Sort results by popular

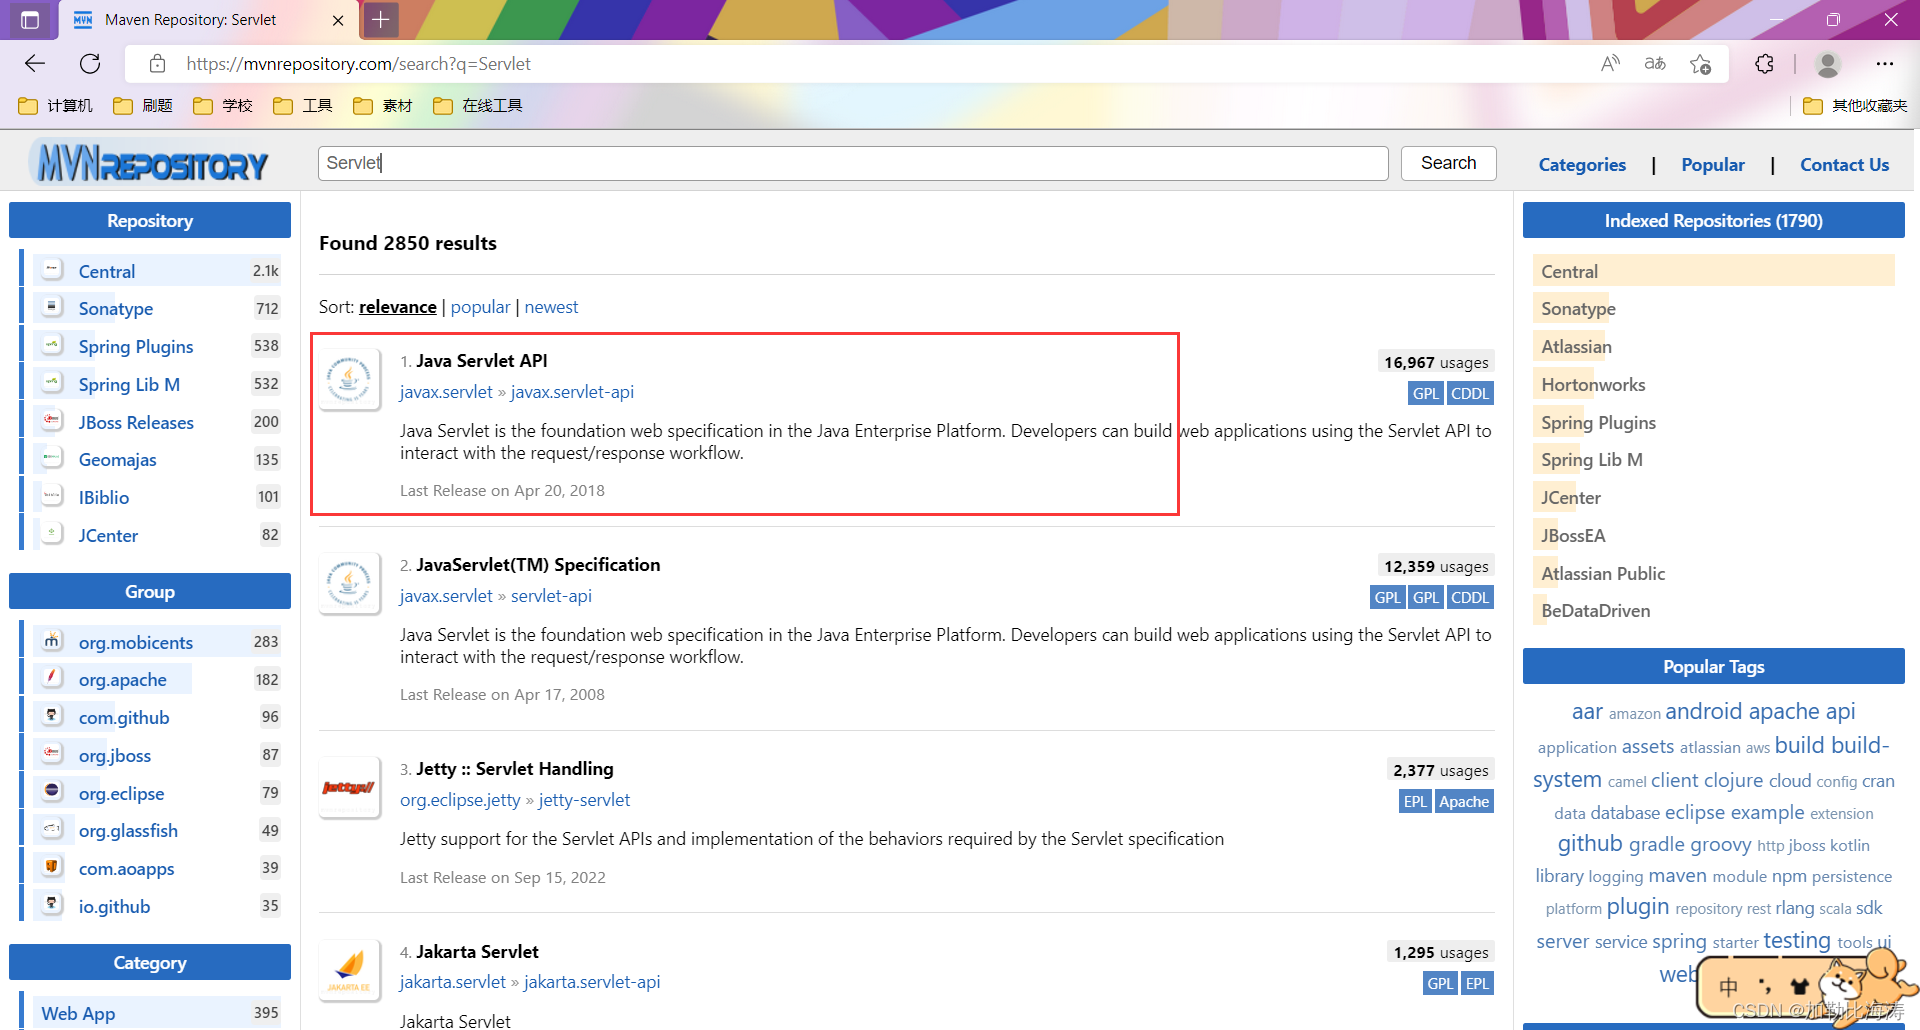[x=480, y=307]
